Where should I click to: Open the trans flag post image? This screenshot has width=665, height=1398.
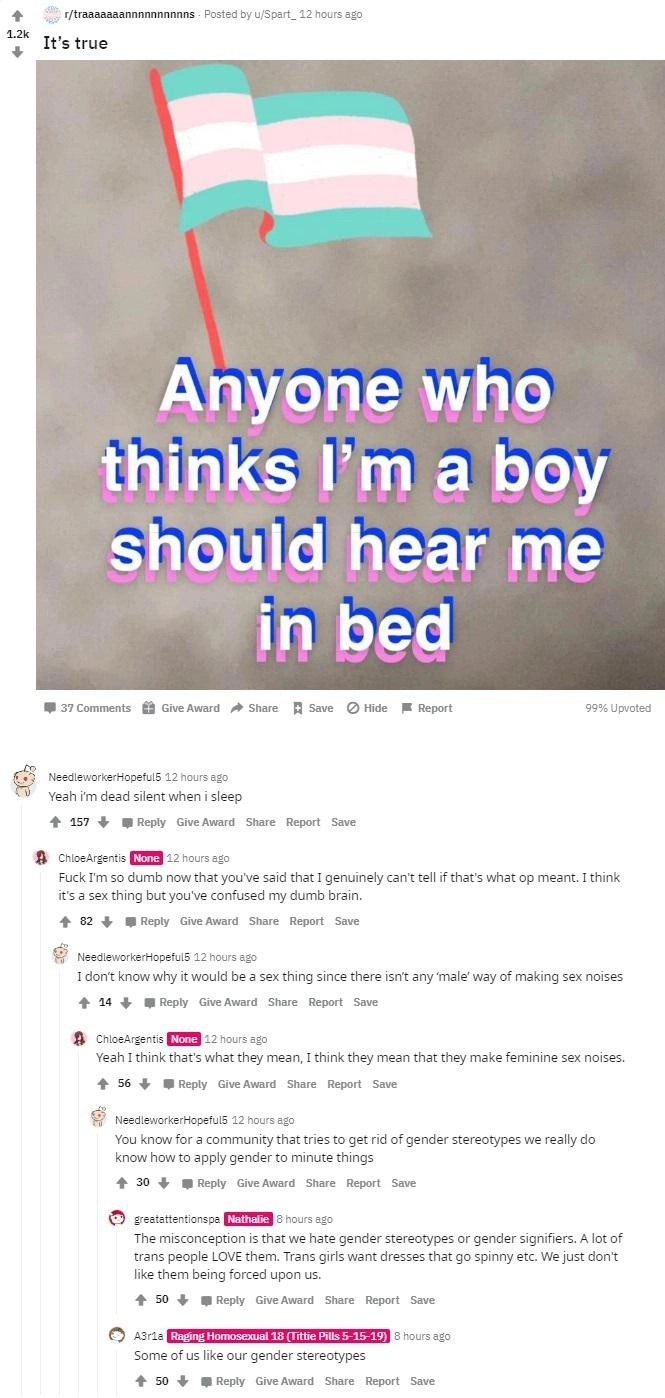350,374
